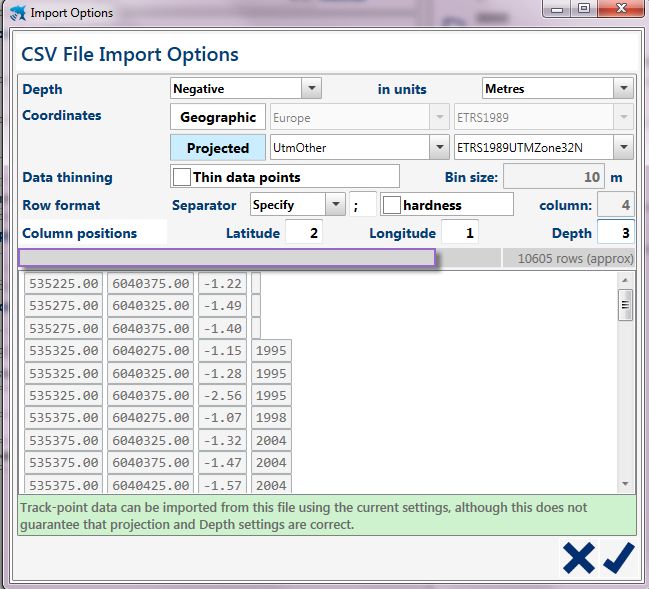Viewport: 649px width, 589px height.
Task: Open the ETRS1989UTMZone32N dropdown
Action: coord(623,148)
